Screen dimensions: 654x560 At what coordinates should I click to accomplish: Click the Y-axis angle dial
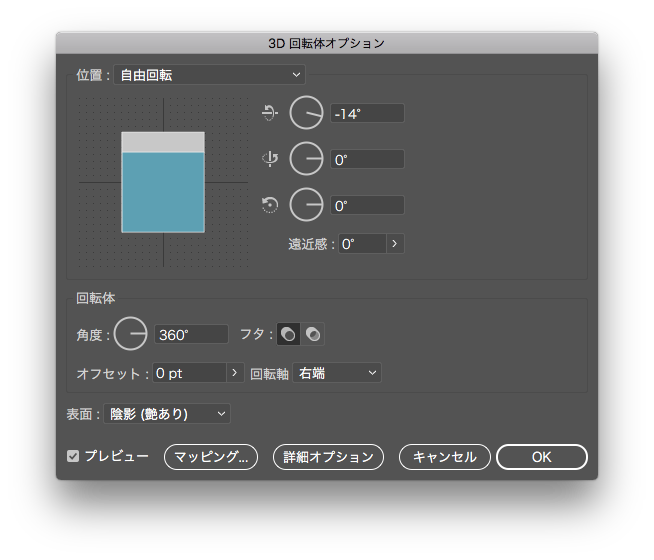(307, 159)
